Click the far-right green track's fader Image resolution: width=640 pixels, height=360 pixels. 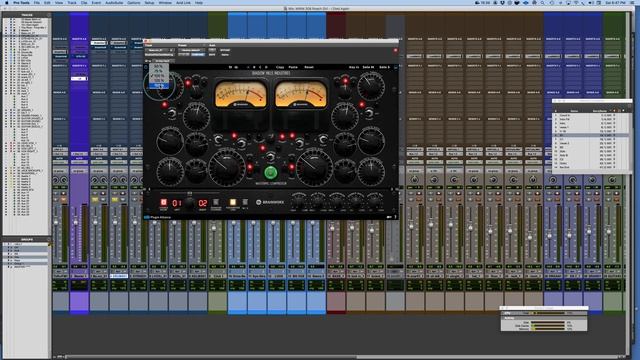(x=609, y=231)
